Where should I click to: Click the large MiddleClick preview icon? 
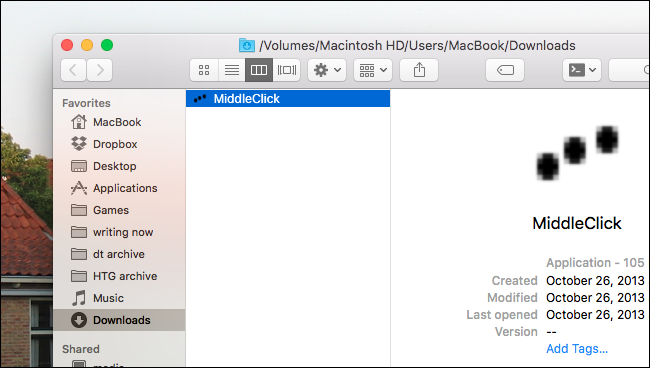pos(577,153)
